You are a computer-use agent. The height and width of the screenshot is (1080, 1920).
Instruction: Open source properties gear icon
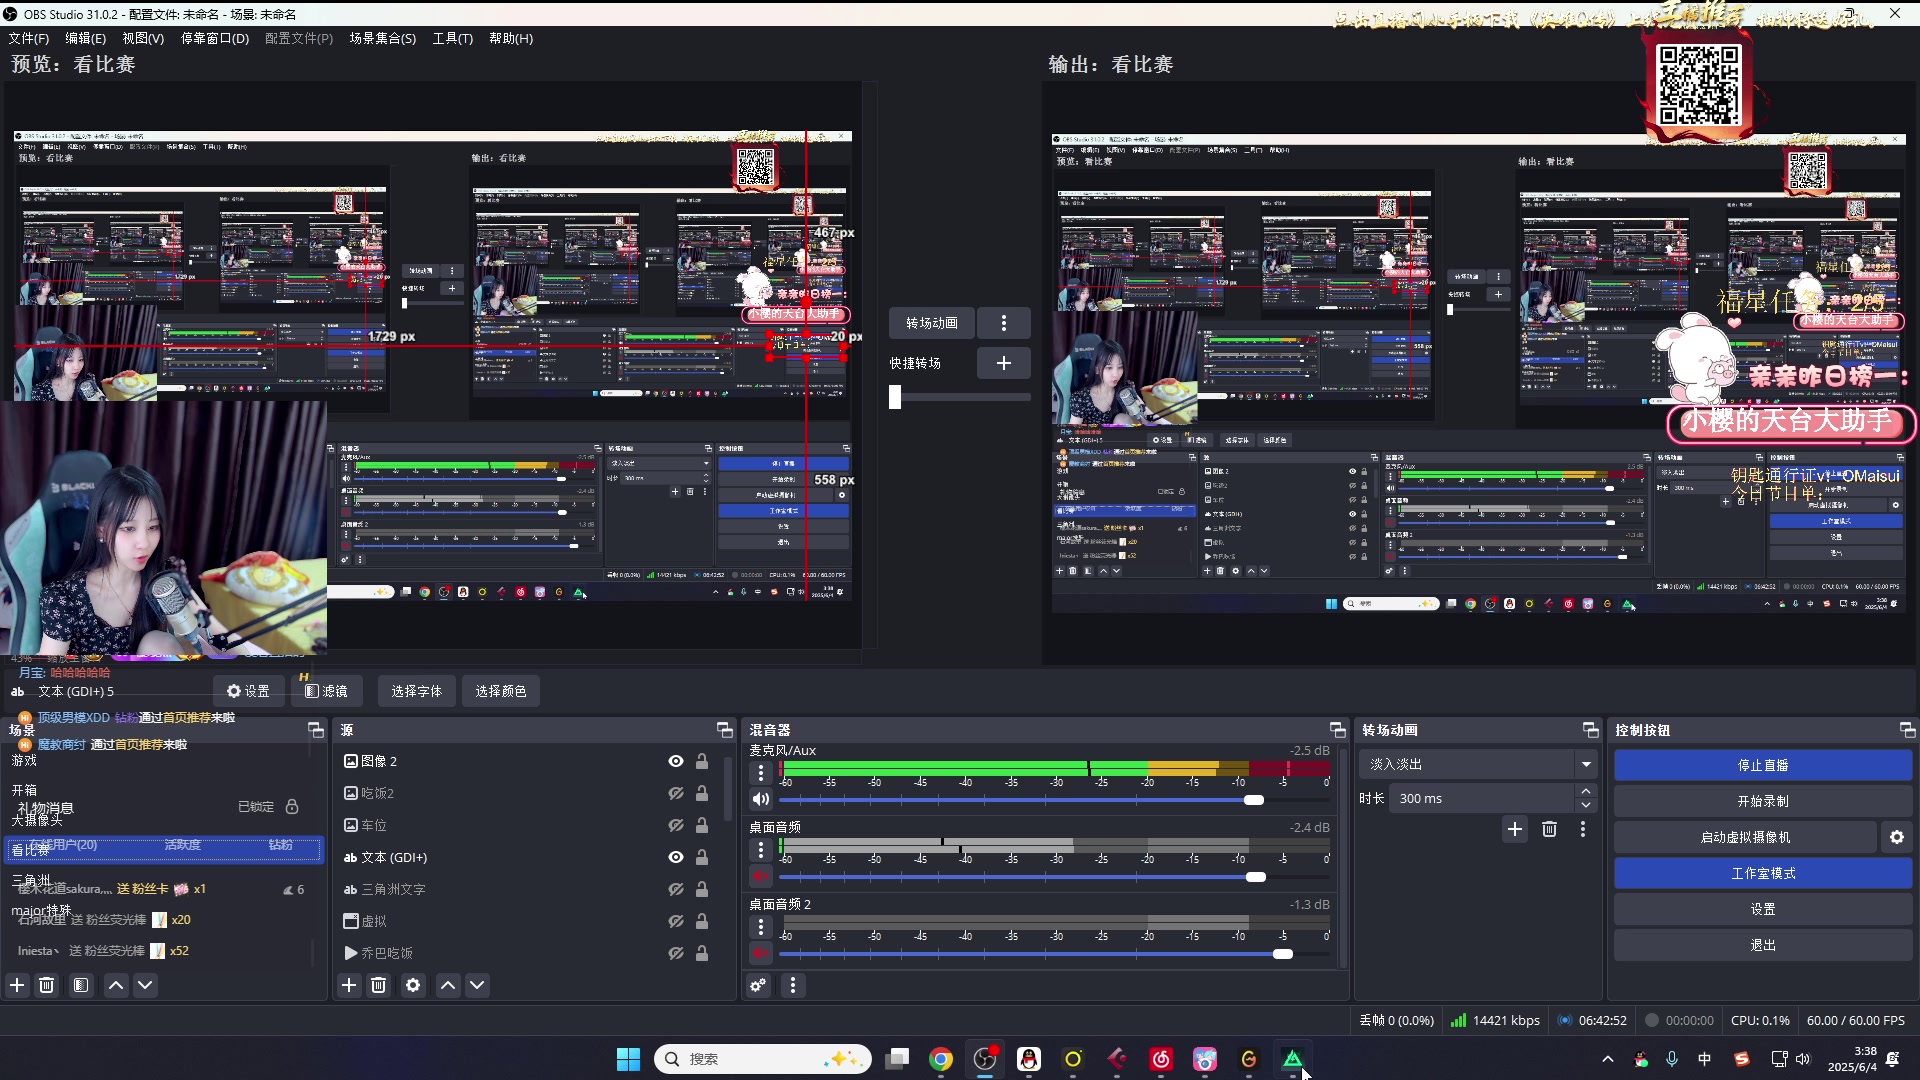413,985
